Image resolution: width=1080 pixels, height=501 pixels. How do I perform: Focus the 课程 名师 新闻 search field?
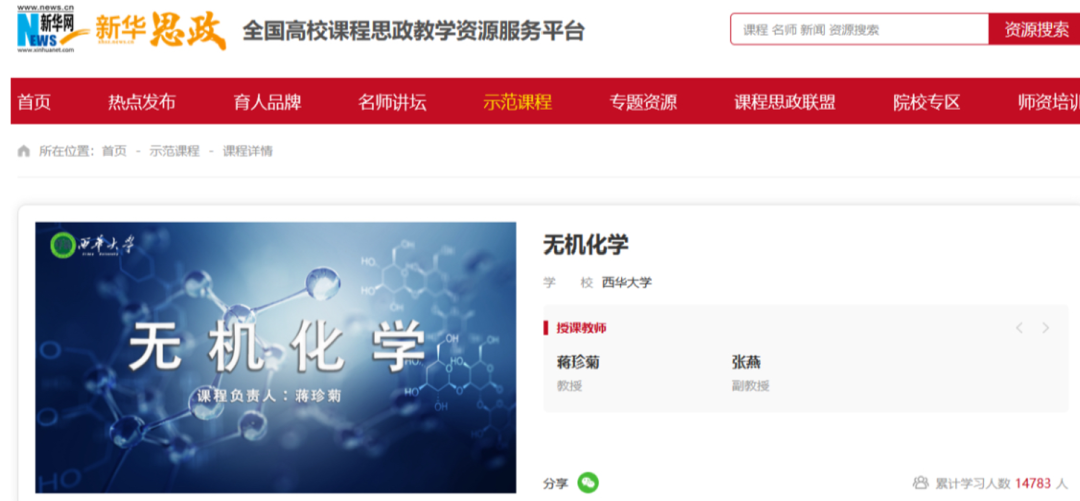click(860, 30)
